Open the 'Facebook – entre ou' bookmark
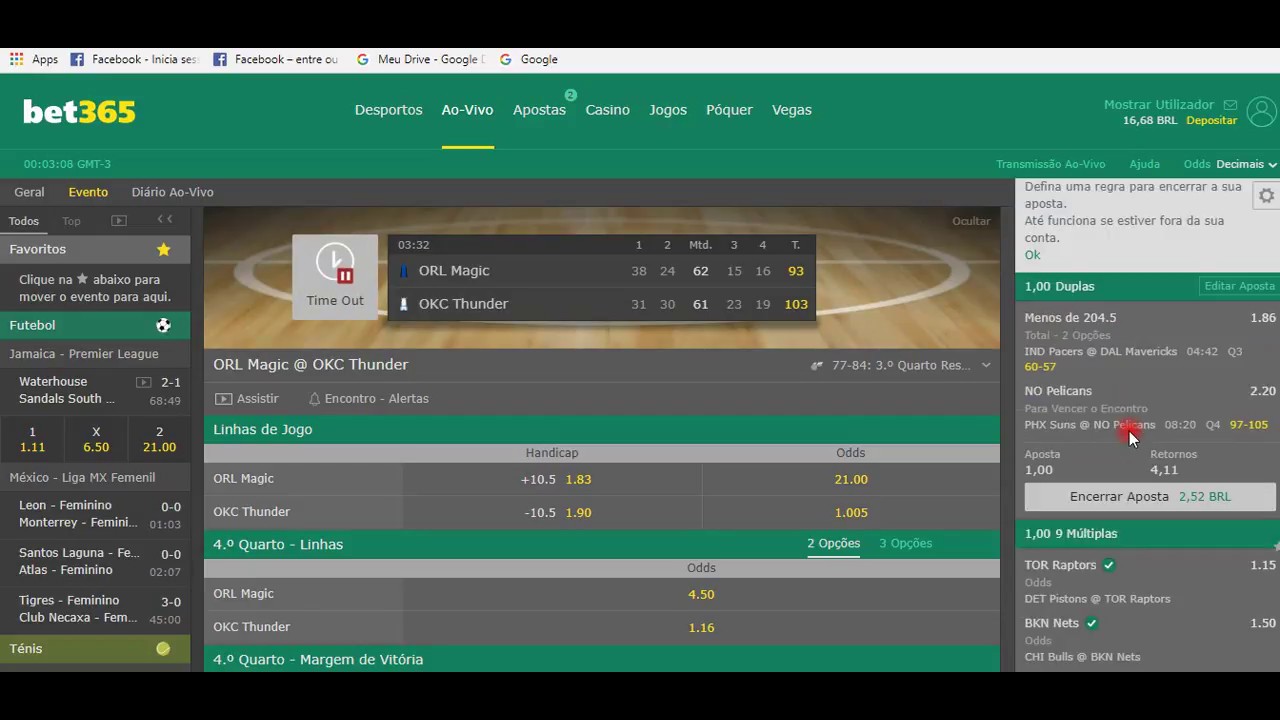The image size is (1280, 720). pyautogui.click(x=276, y=59)
